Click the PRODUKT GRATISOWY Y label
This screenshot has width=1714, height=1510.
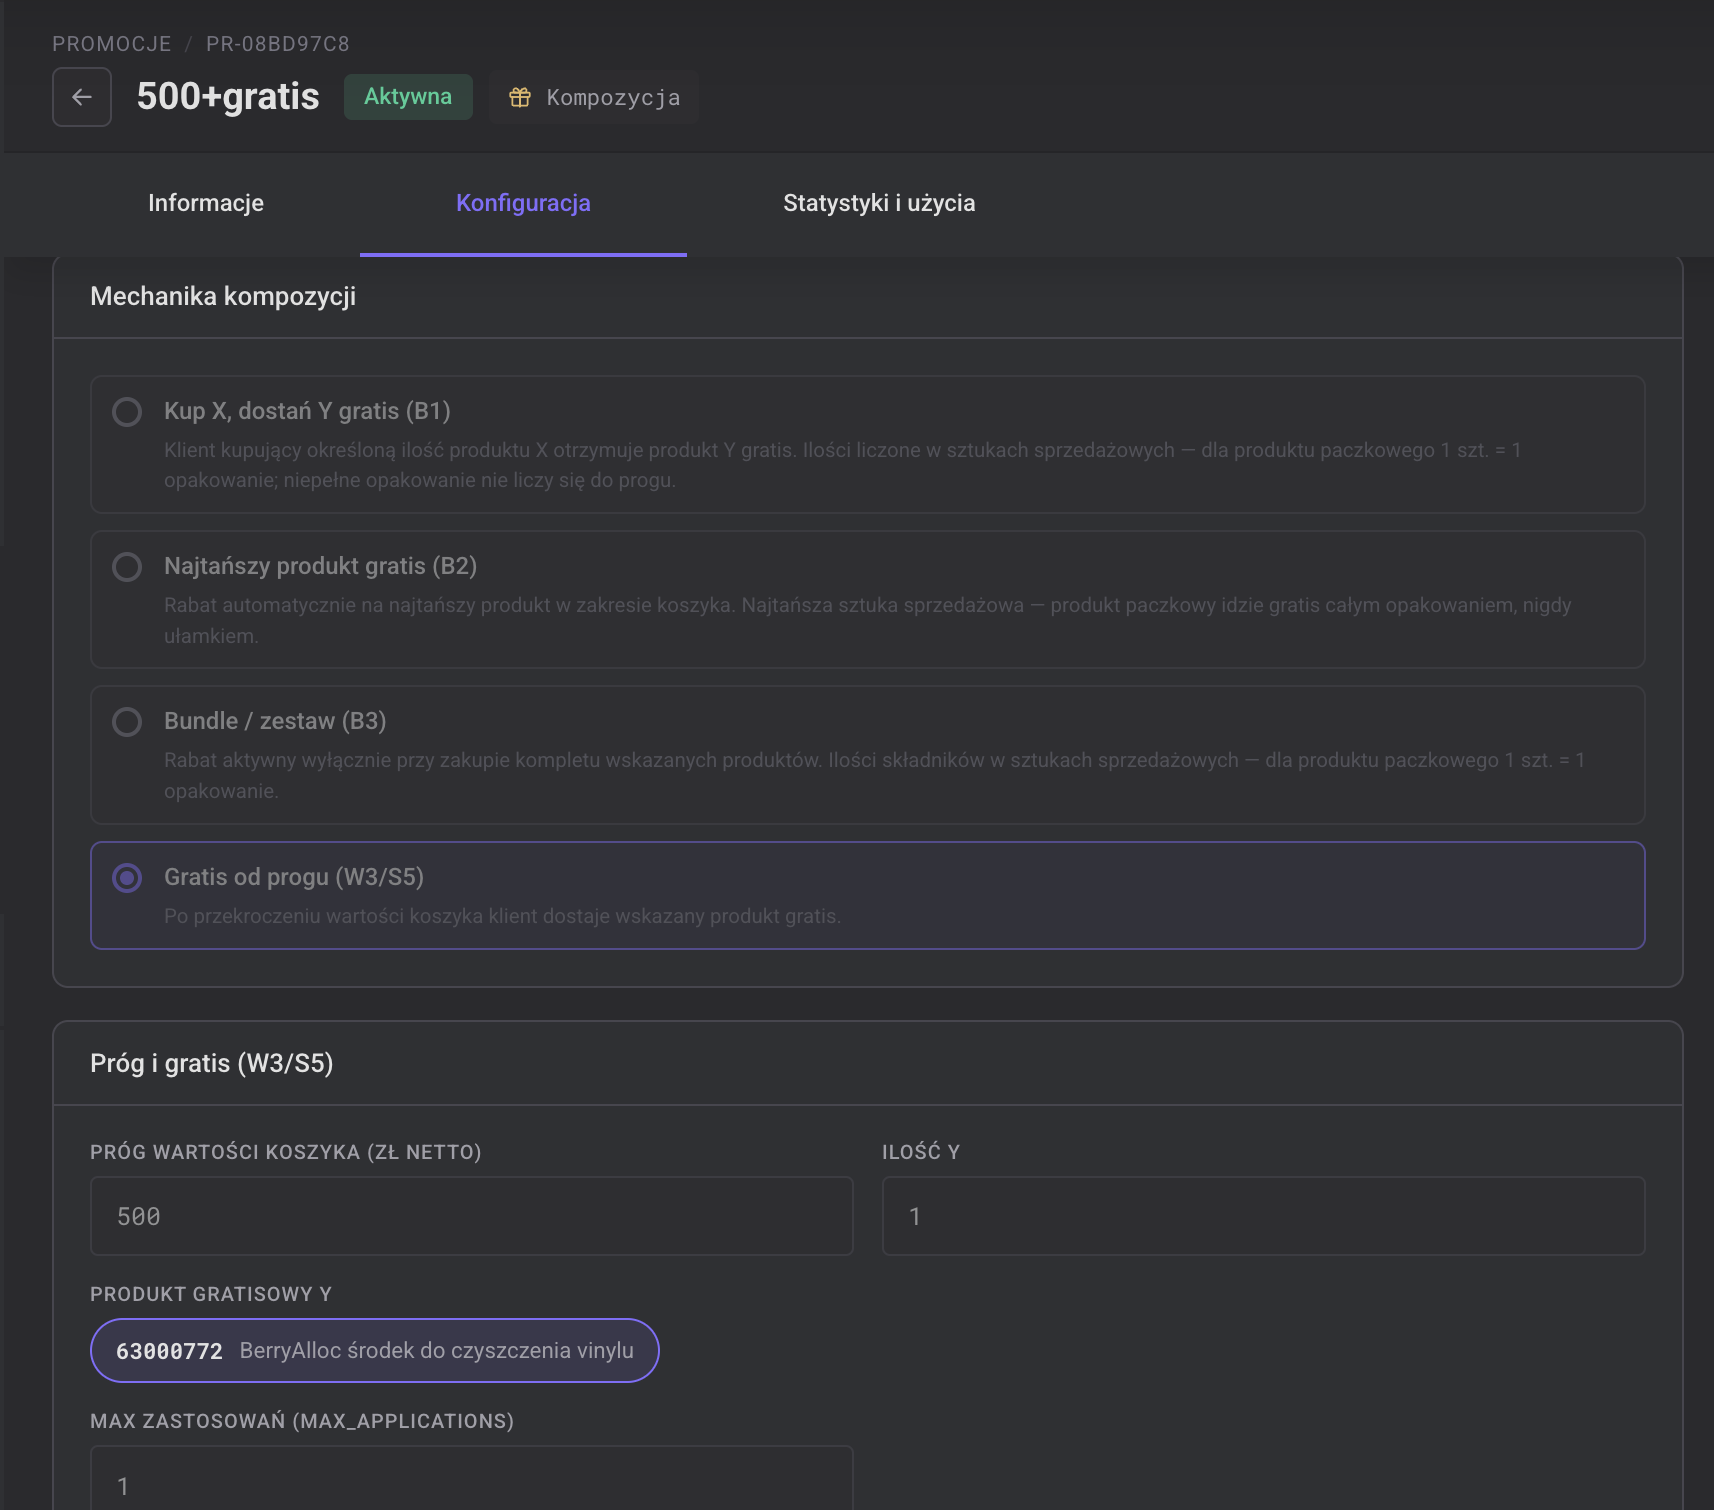point(211,1294)
